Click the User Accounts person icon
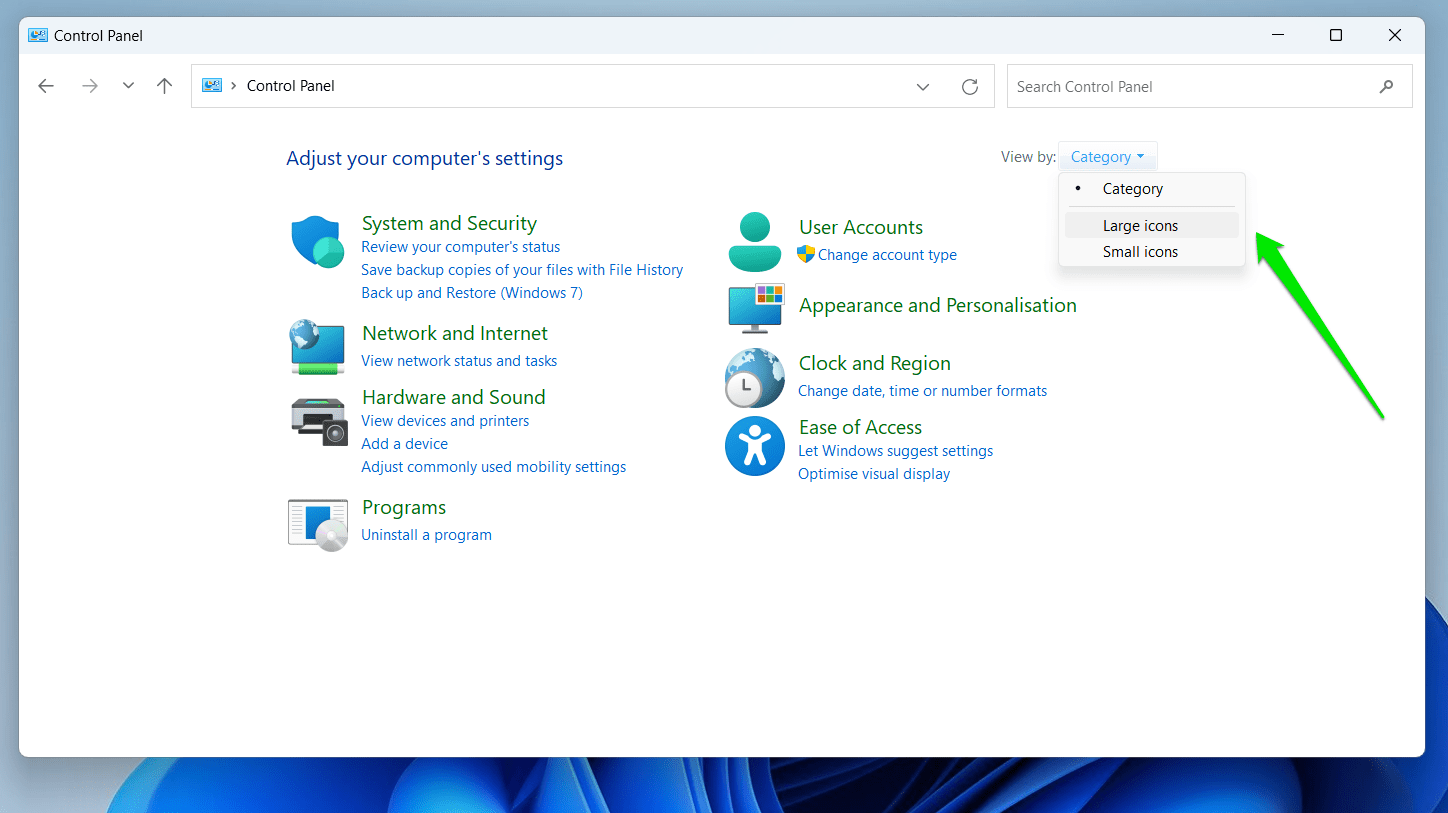This screenshot has width=1448, height=813. coord(754,242)
